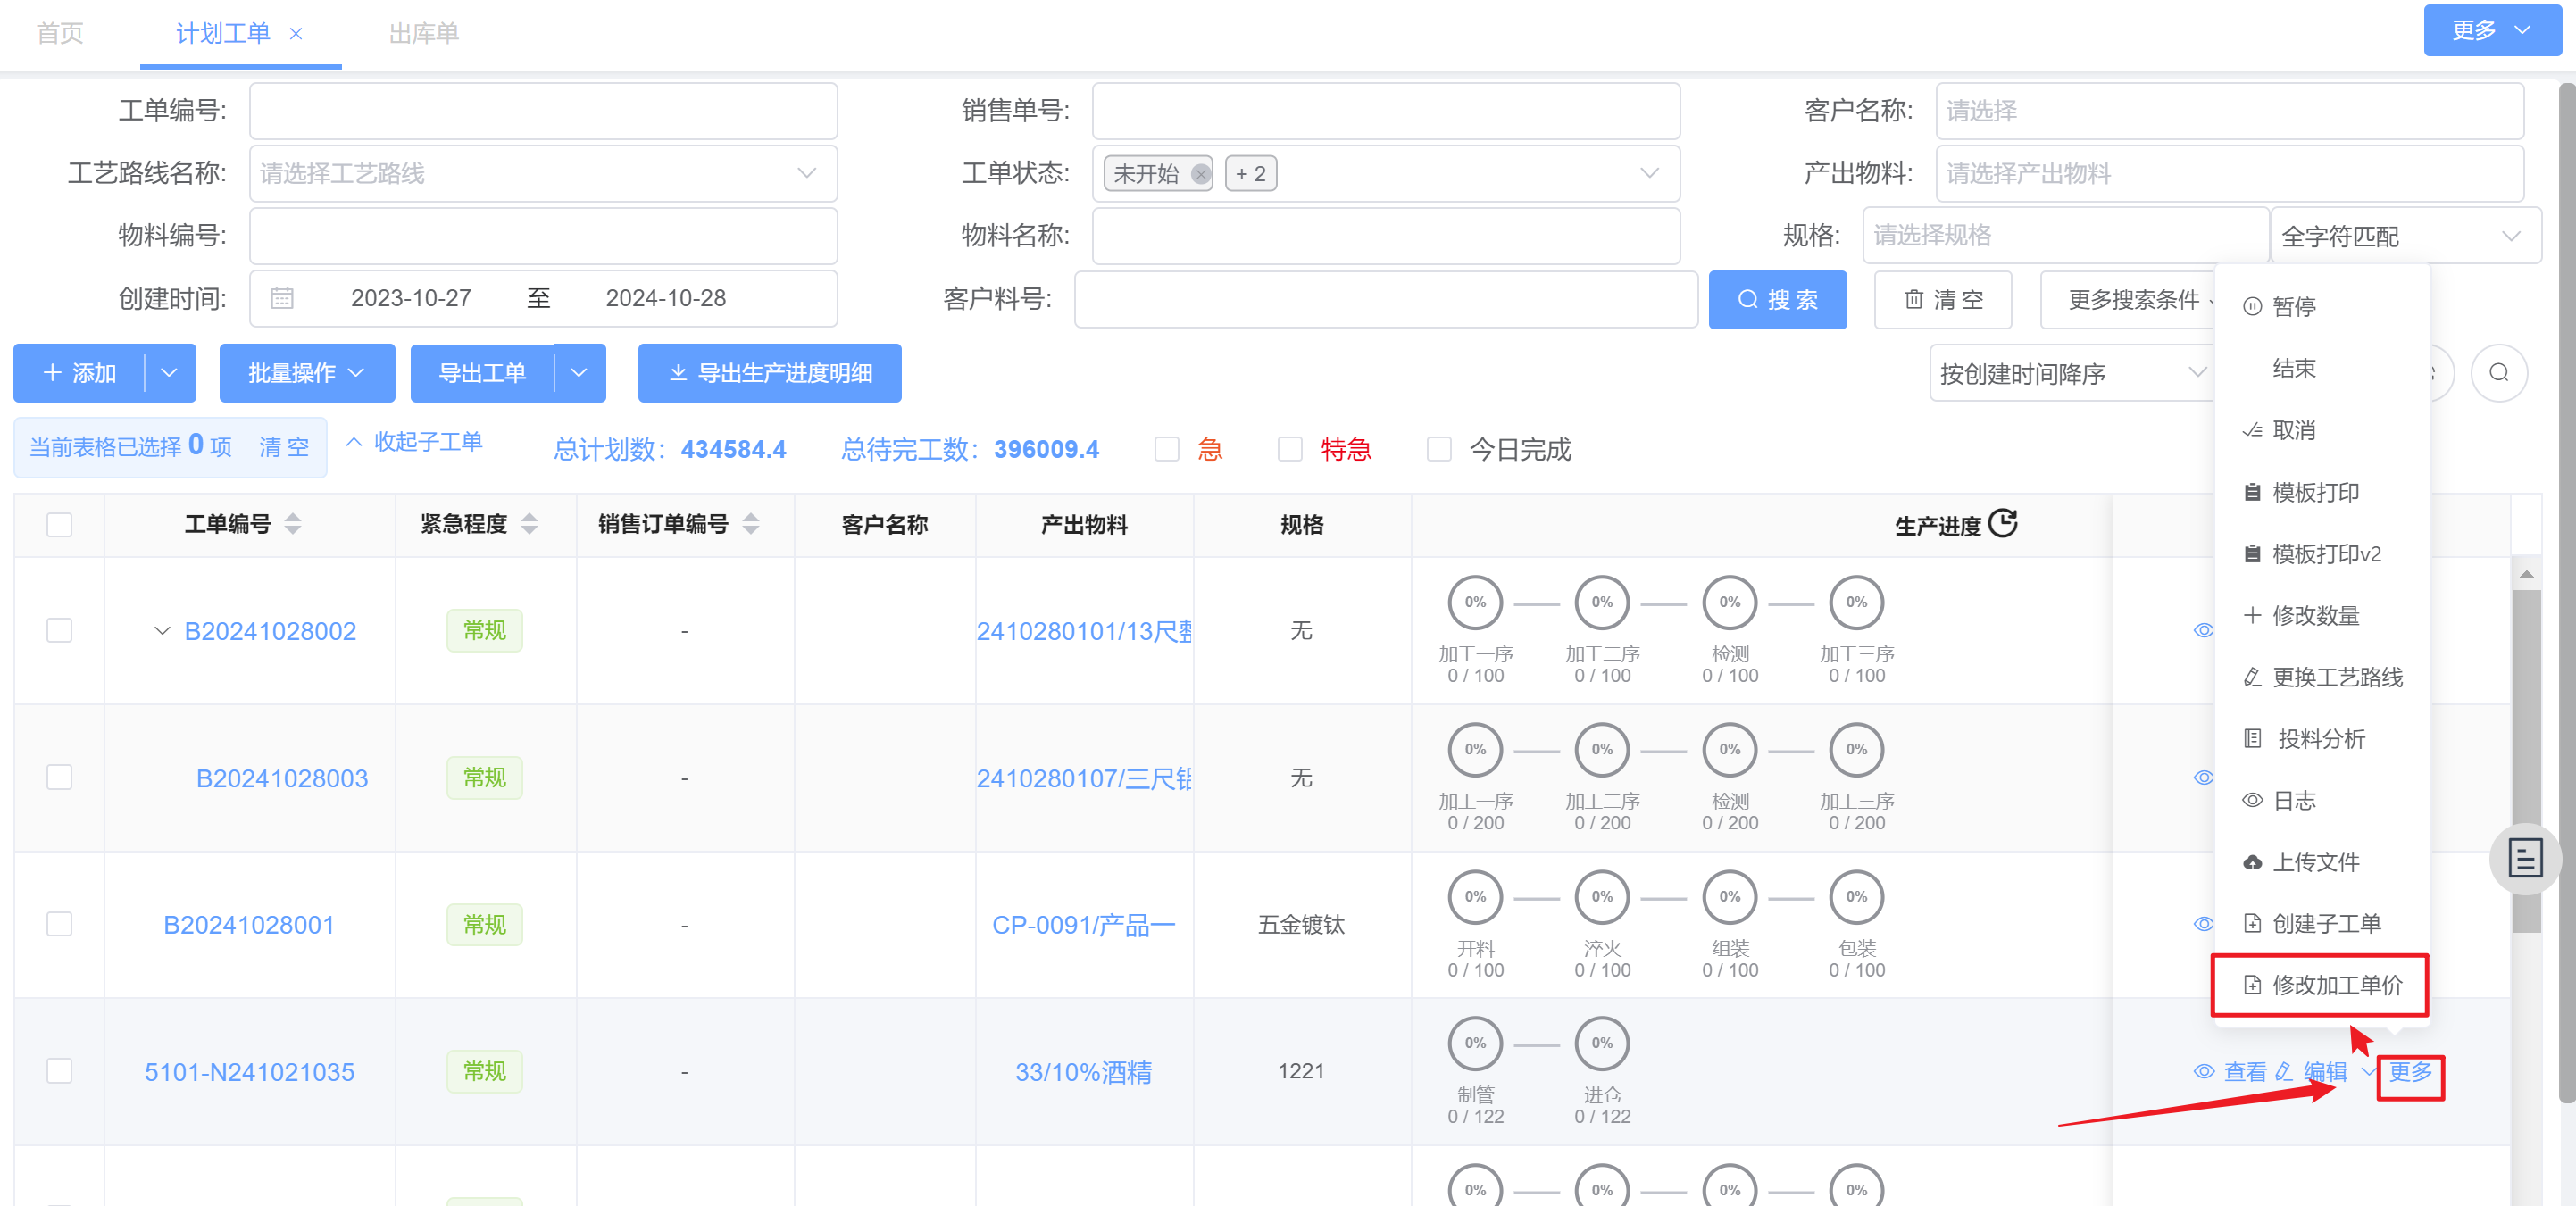The height and width of the screenshot is (1206, 2576).
Task: Focus the 工单编号 input field
Action: (x=543, y=110)
